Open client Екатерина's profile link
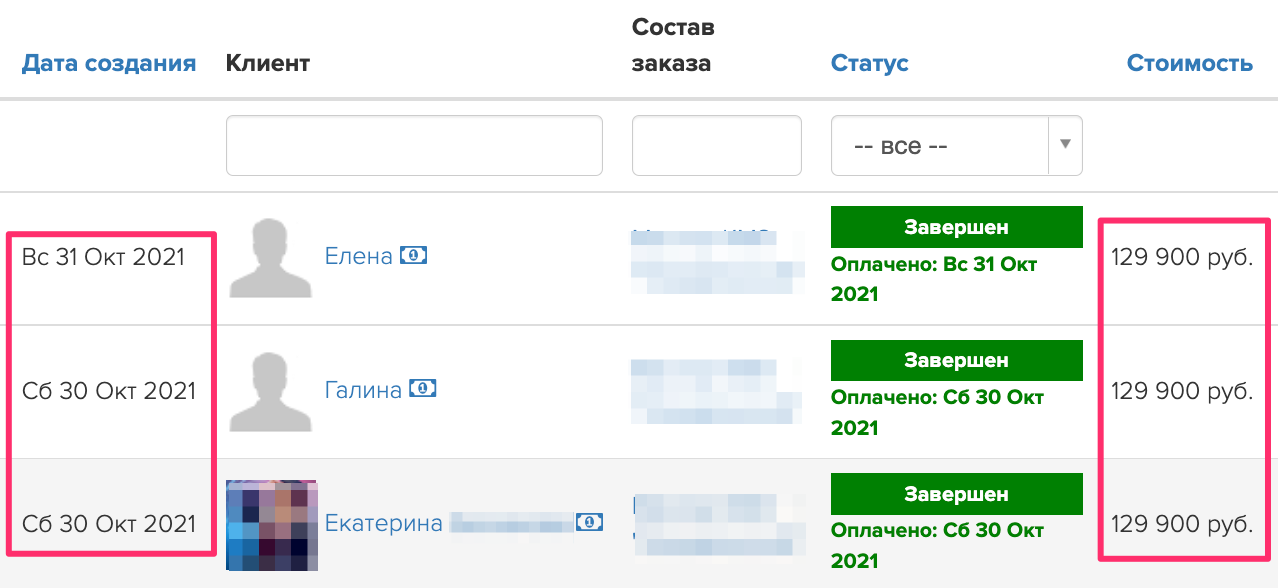The image size is (1278, 588). click(383, 523)
